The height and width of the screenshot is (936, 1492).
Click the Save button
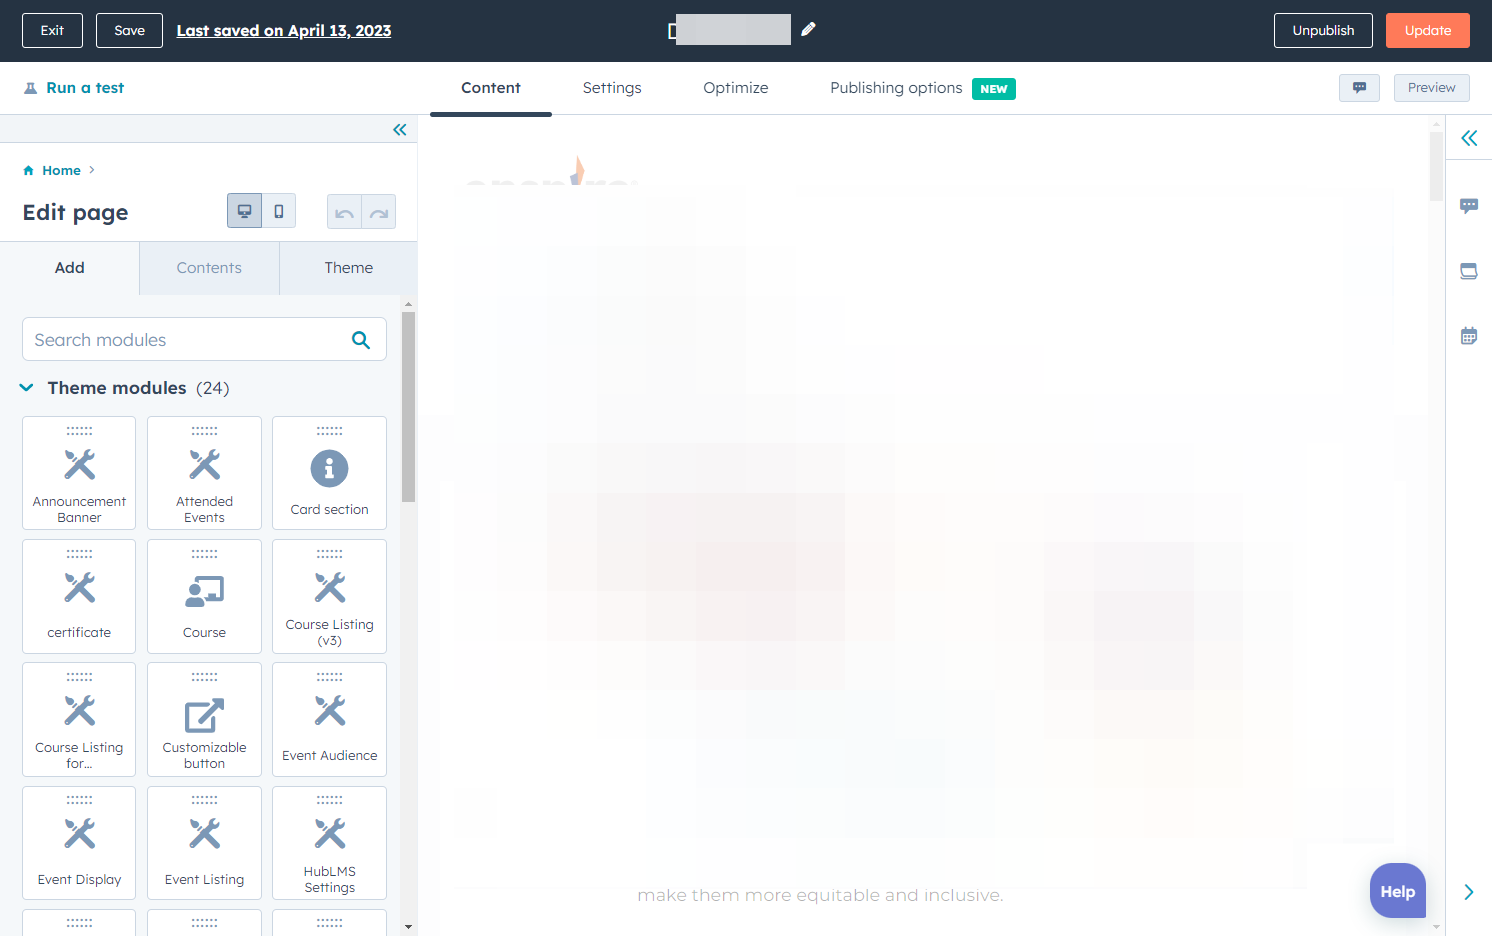[129, 31]
